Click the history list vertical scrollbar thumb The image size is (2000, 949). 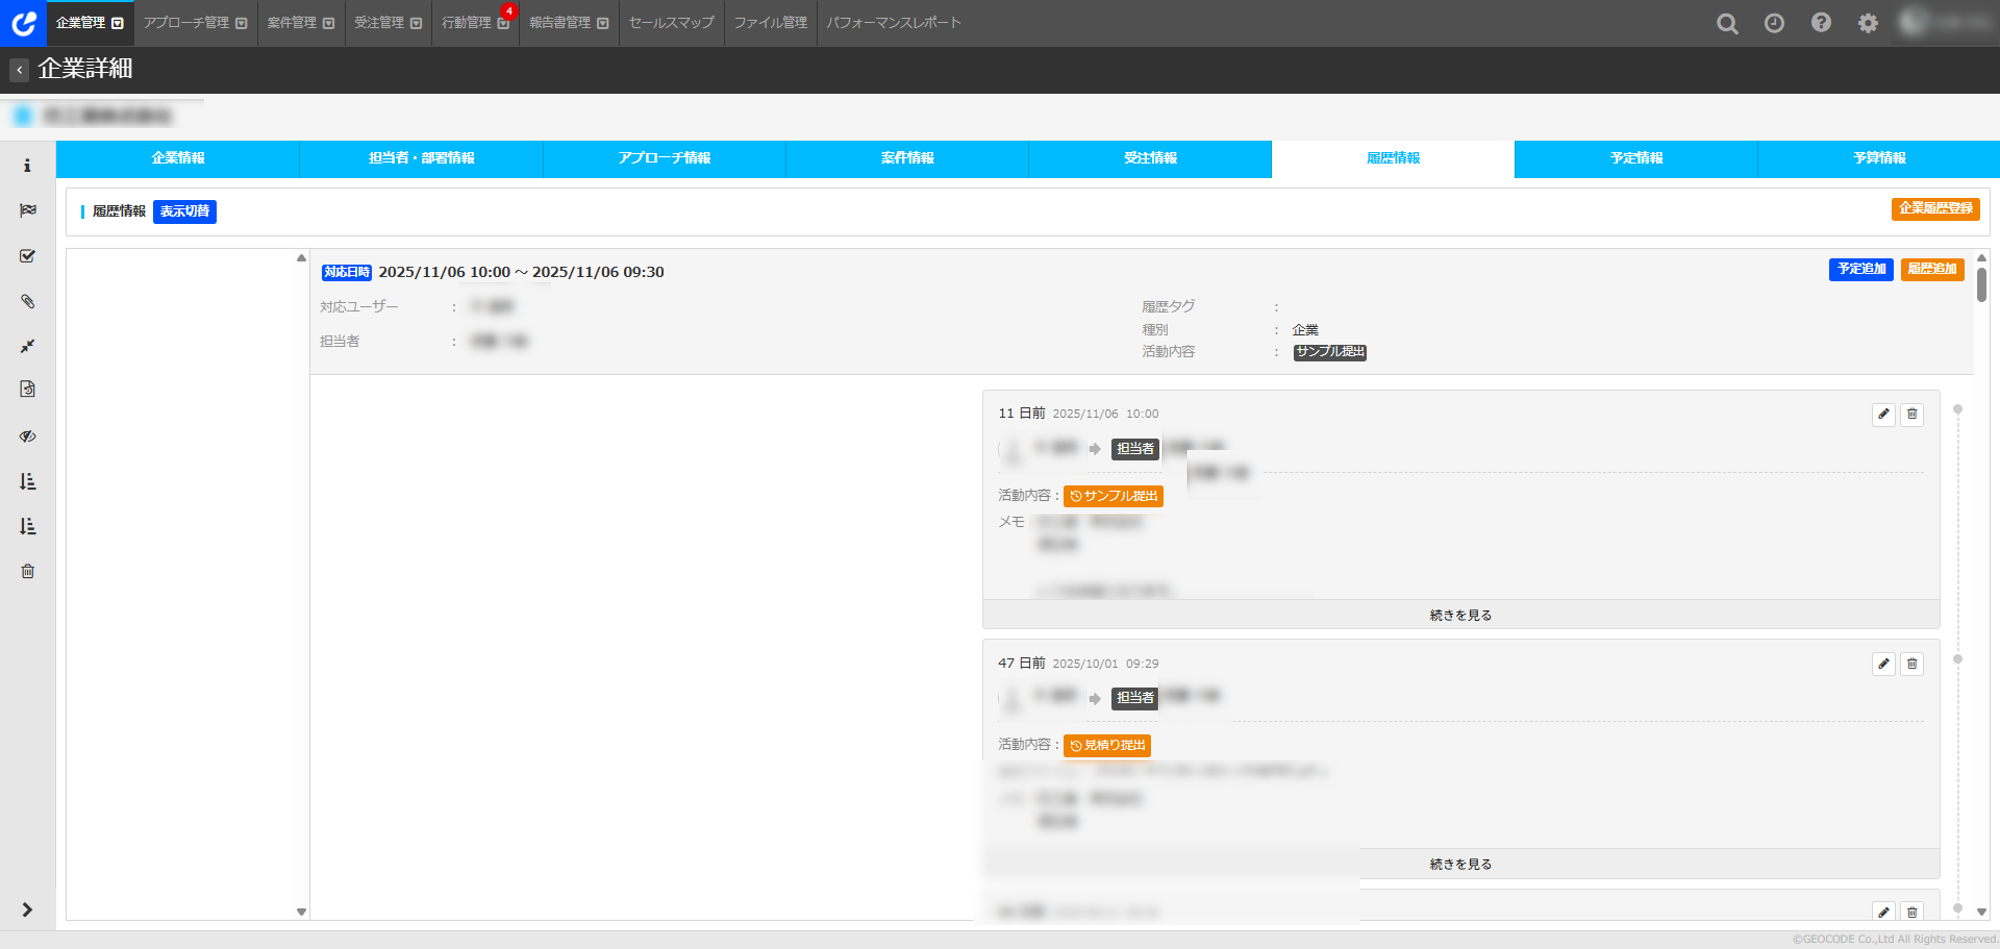point(1981,284)
